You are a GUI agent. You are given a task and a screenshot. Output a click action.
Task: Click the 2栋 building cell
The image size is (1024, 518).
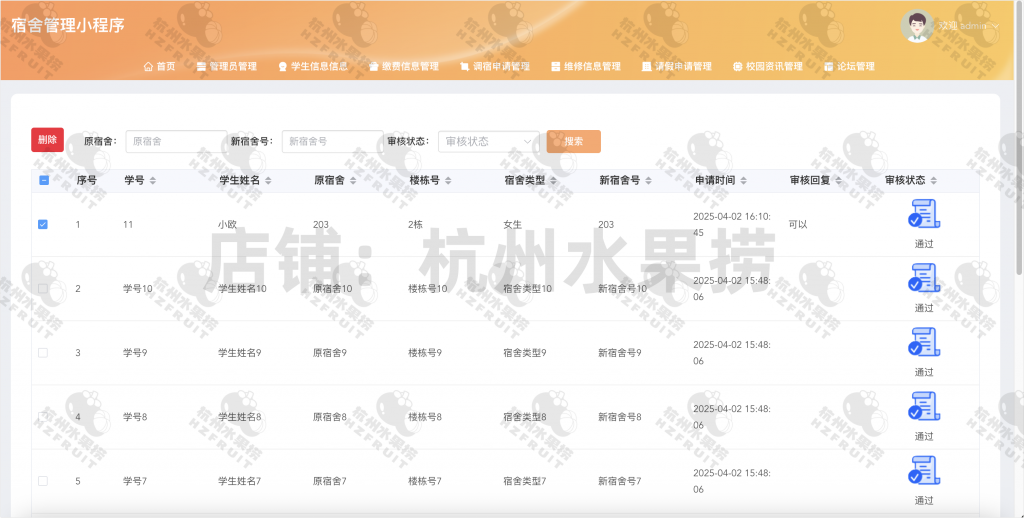tap(415, 224)
